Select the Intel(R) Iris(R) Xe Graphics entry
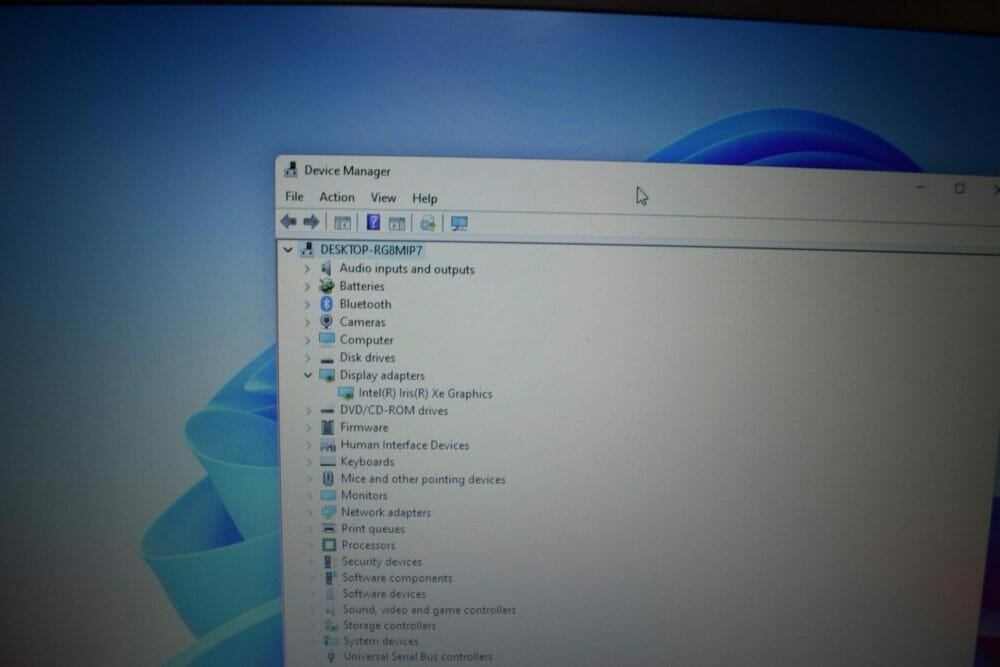Screen dimensions: 1000x667 click(x=425, y=393)
